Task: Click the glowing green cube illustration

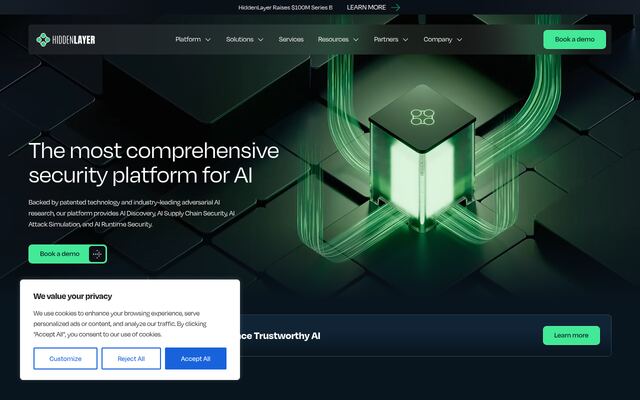Action: coord(422,159)
